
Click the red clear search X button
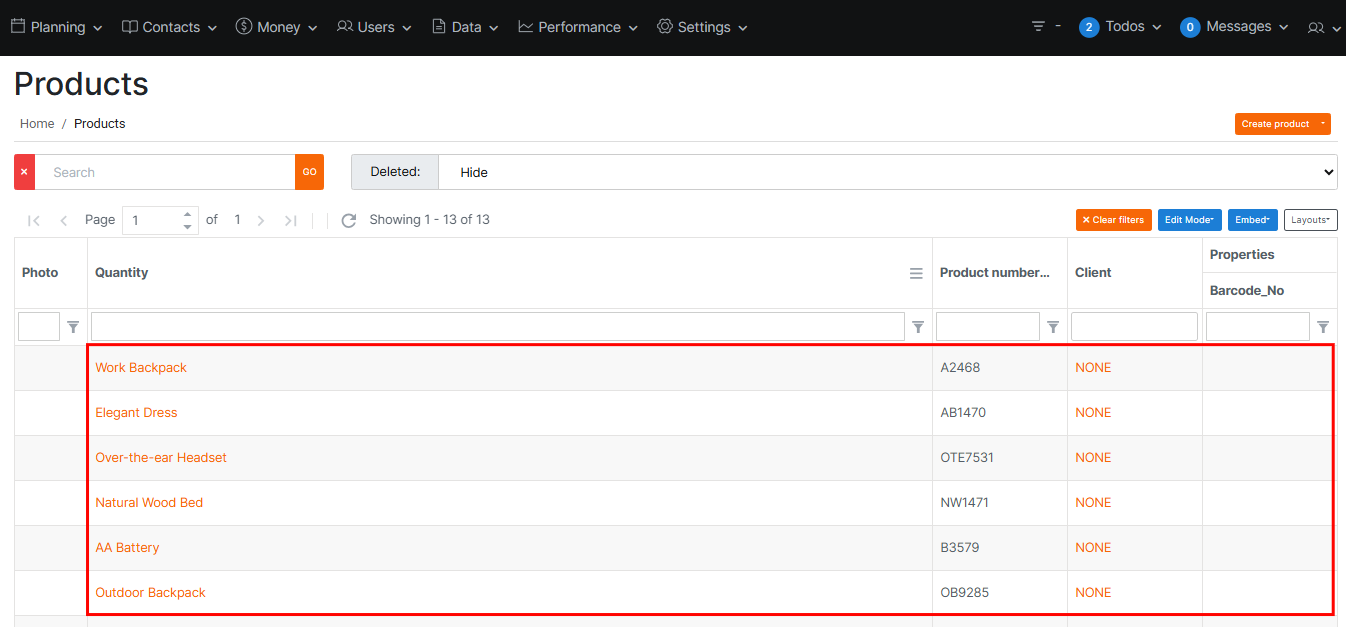(24, 172)
